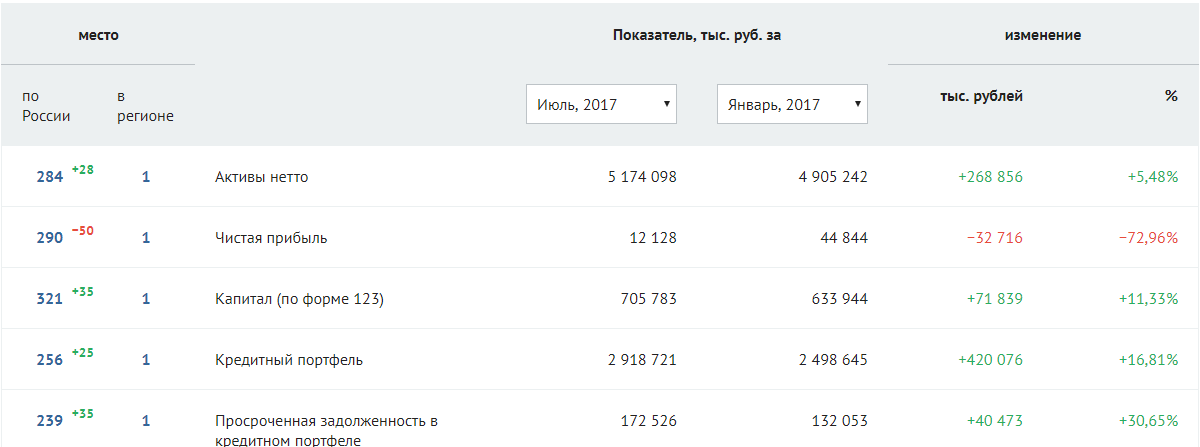Open the Активы нетто indicator
This screenshot has width=1200, height=447.
(x=262, y=177)
